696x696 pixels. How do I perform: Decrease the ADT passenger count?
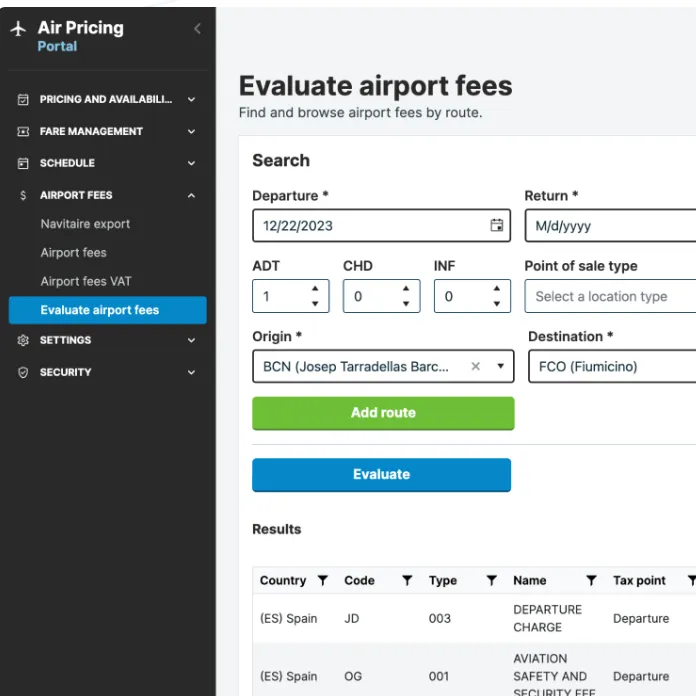(x=315, y=304)
